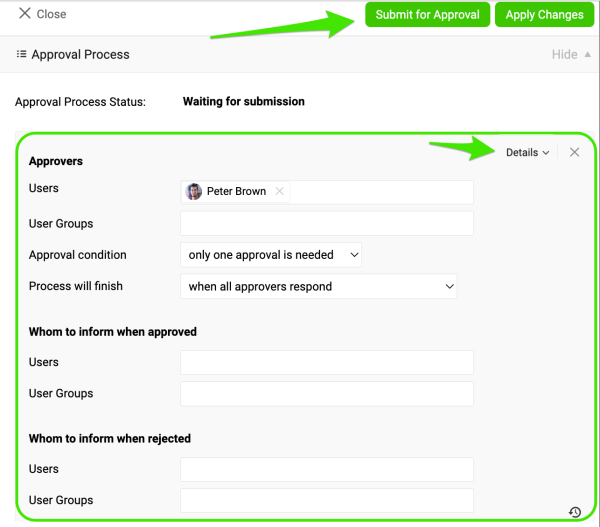Focus the Approvers User Groups field
This screenshot has height=527, width=600.
tap(327, 224)
